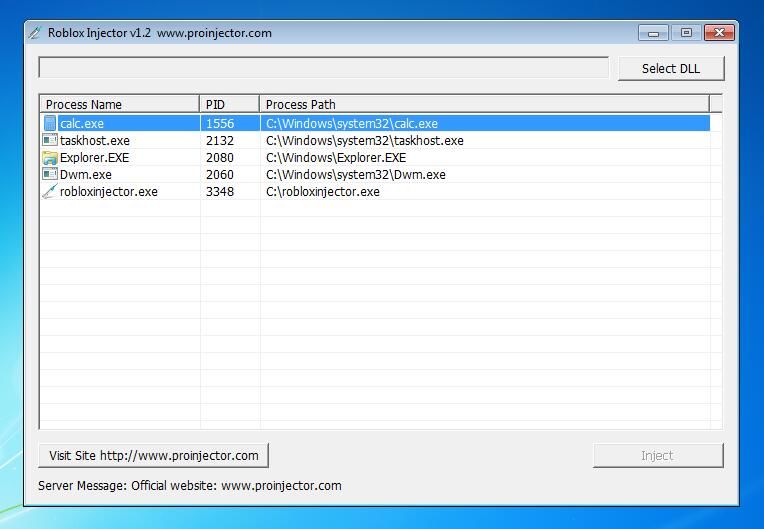Select the C:\Windows\Explorer.EXE path row
Viewport: 764px width, 529px height.
[336, 157]
